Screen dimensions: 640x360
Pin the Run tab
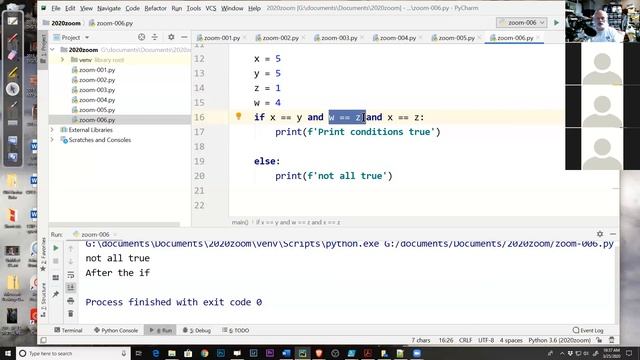click(x=56, y=294)
